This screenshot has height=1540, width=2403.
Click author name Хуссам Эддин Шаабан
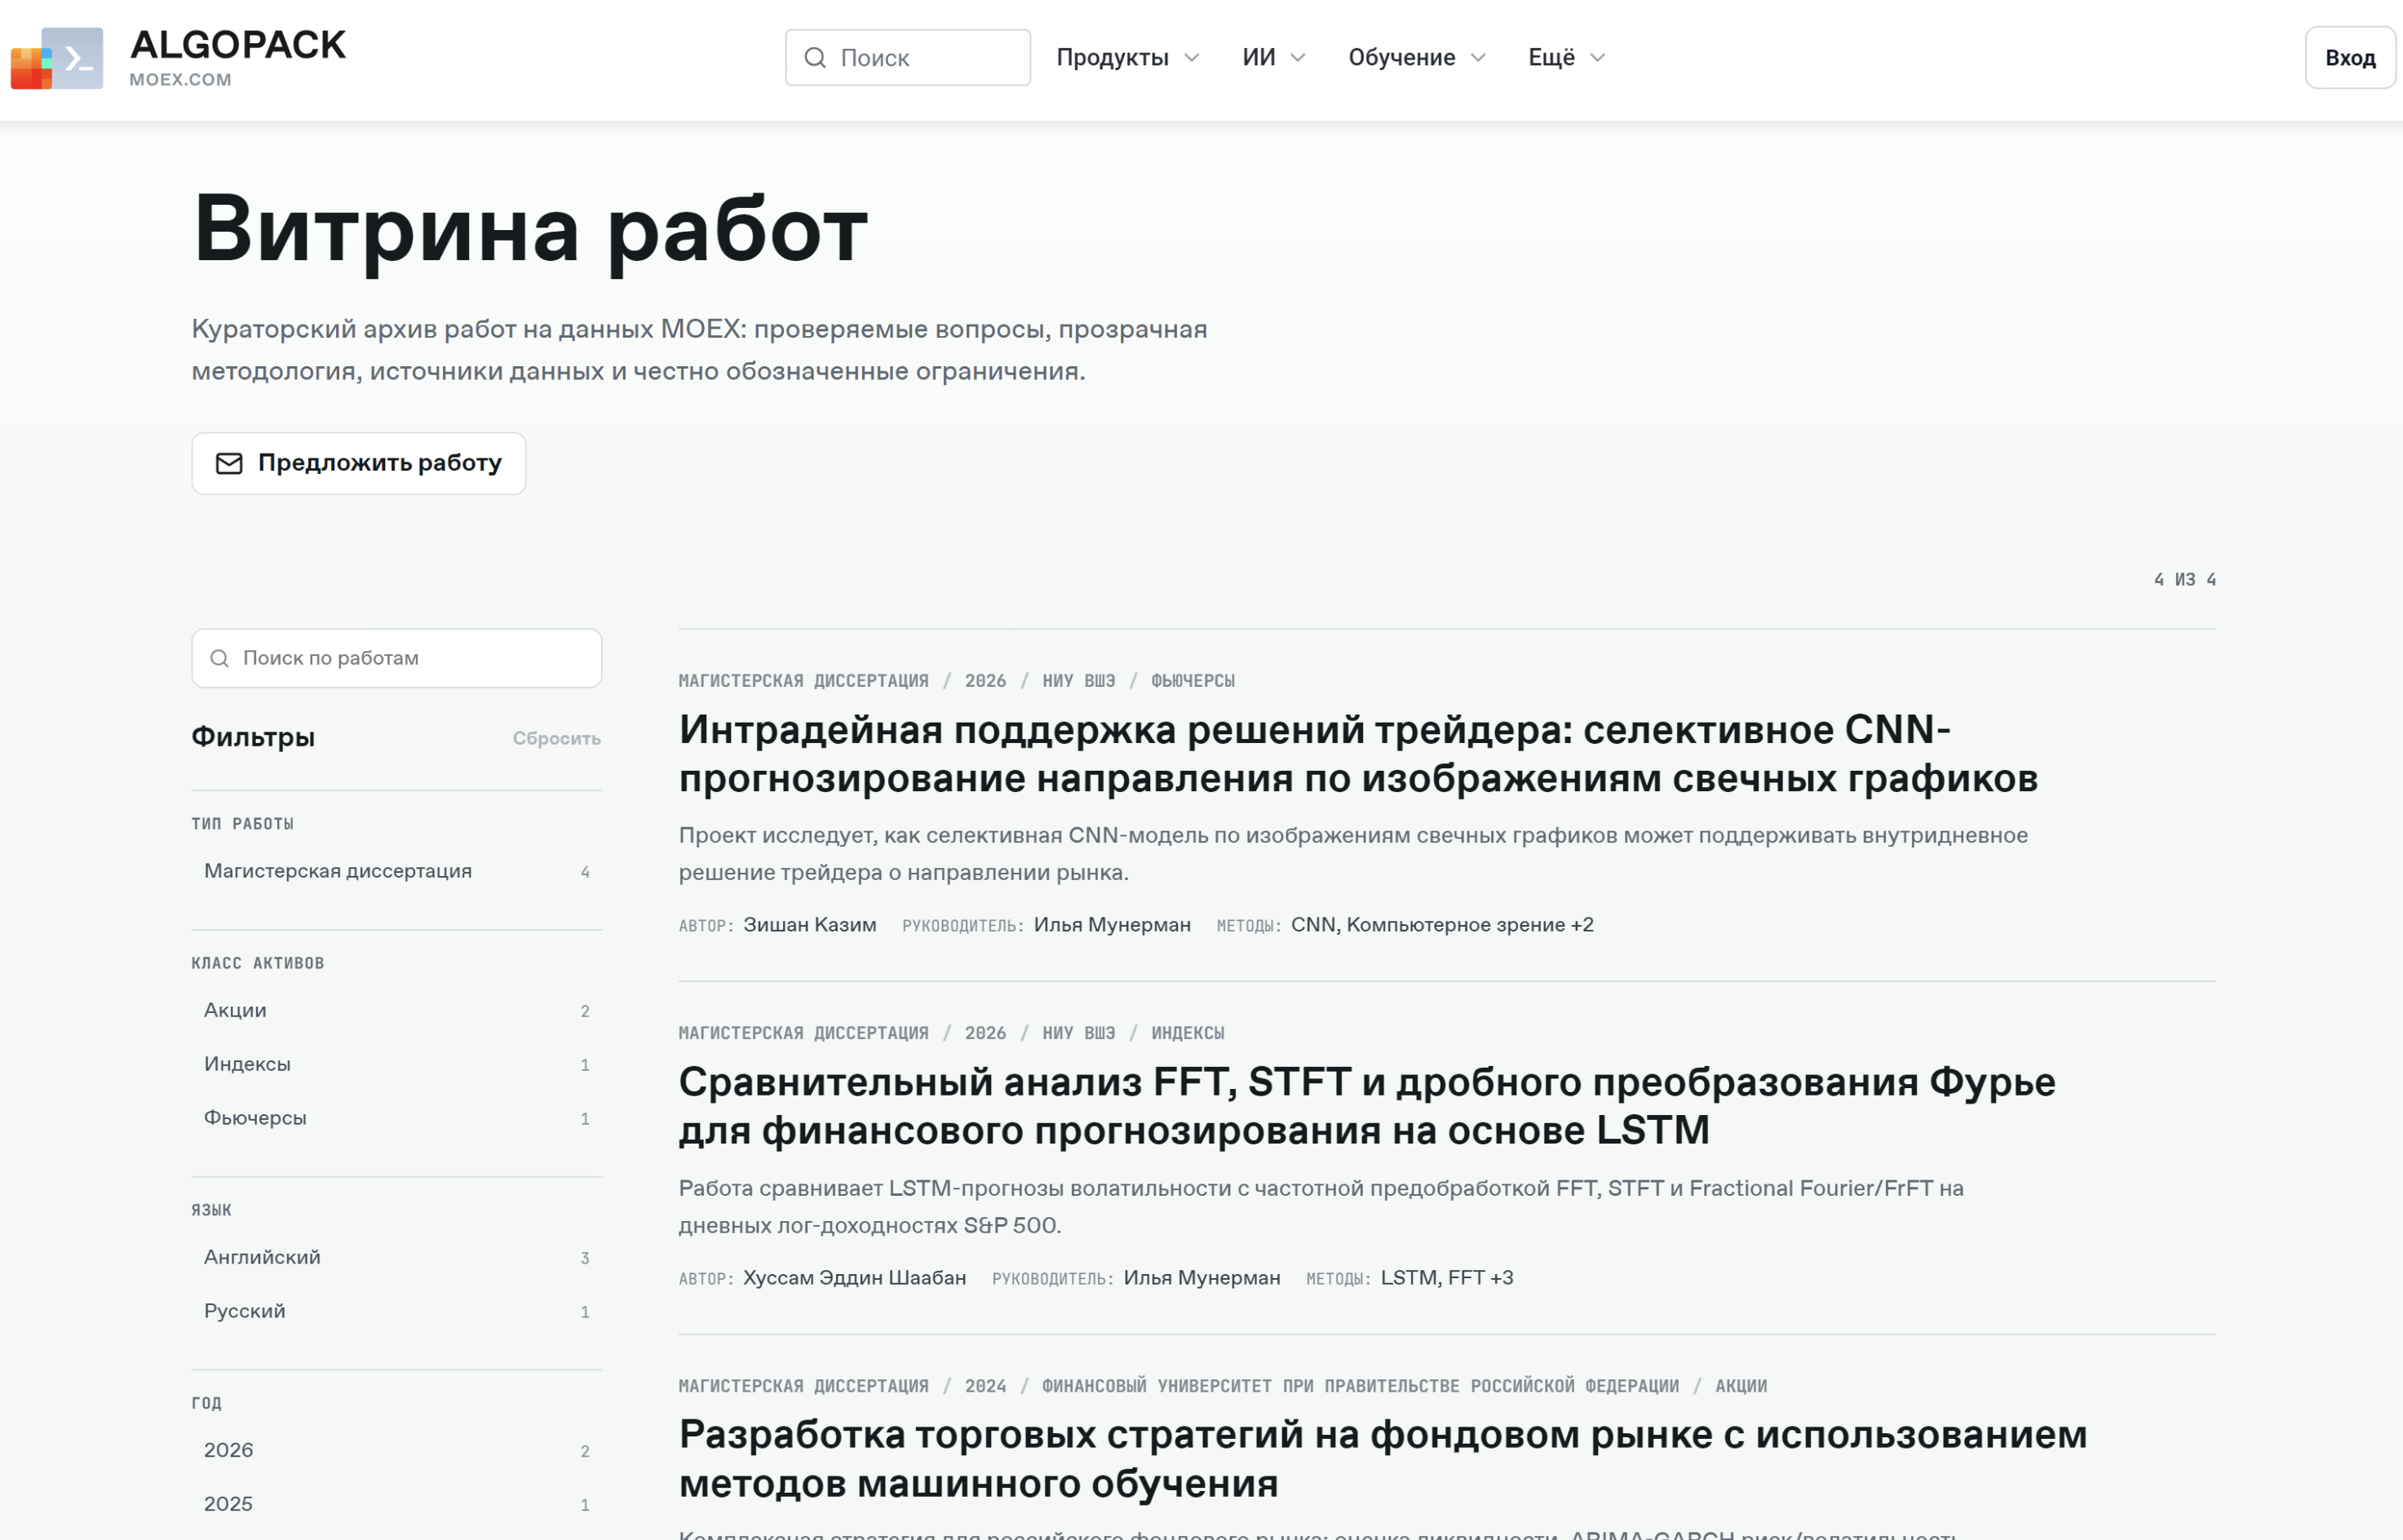[855, 1278]
